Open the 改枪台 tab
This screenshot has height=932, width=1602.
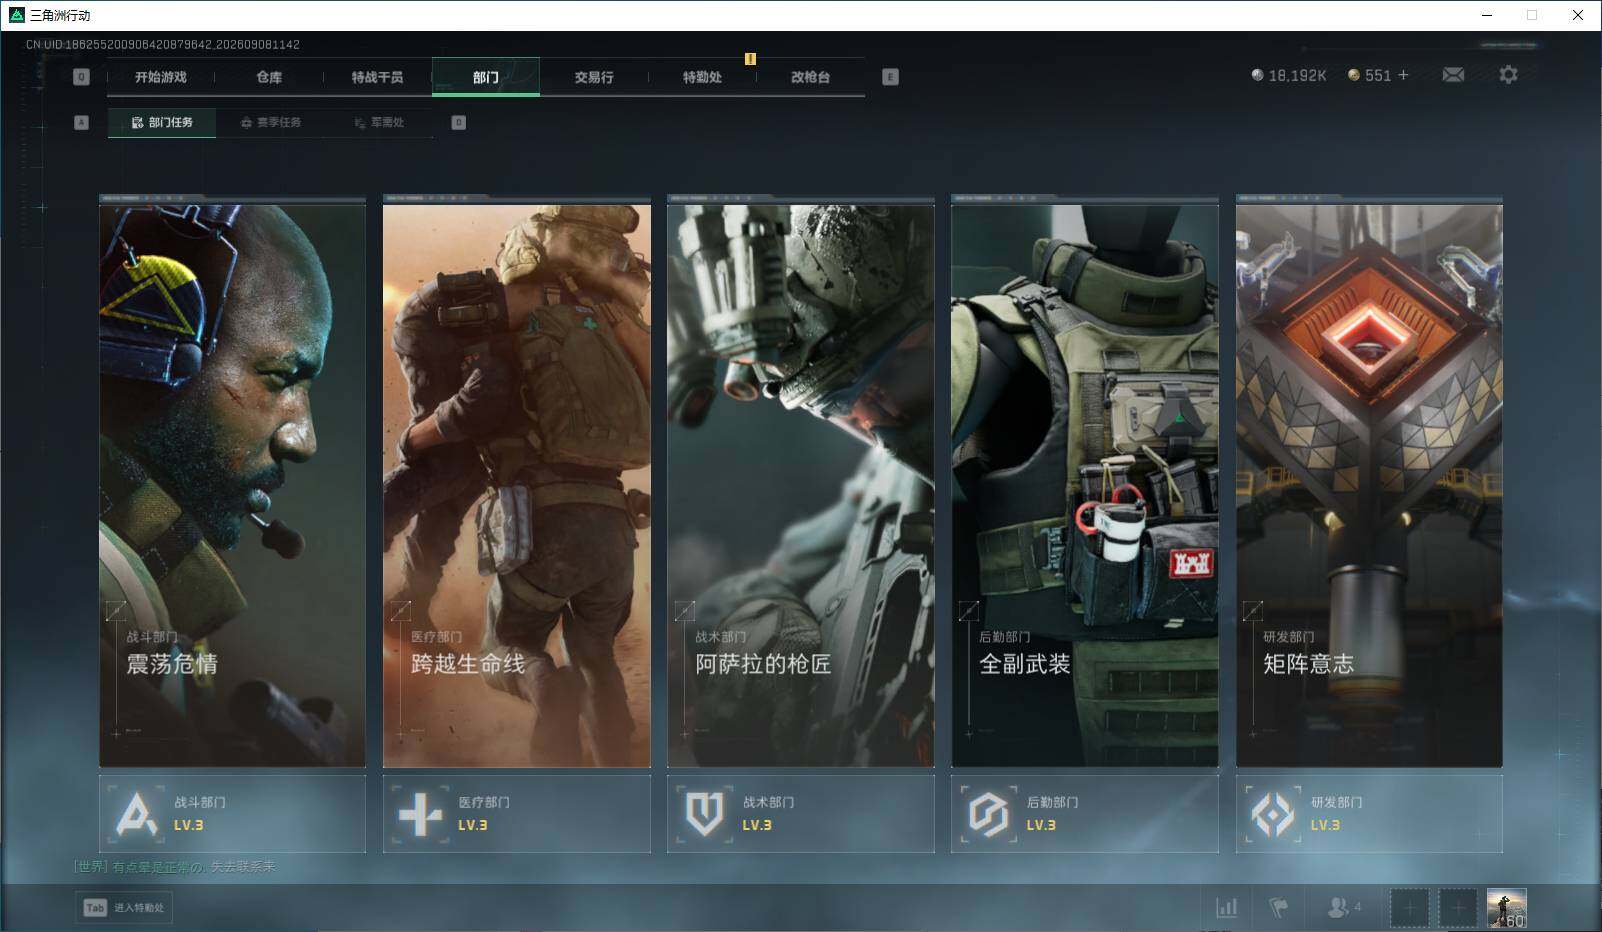810,77
